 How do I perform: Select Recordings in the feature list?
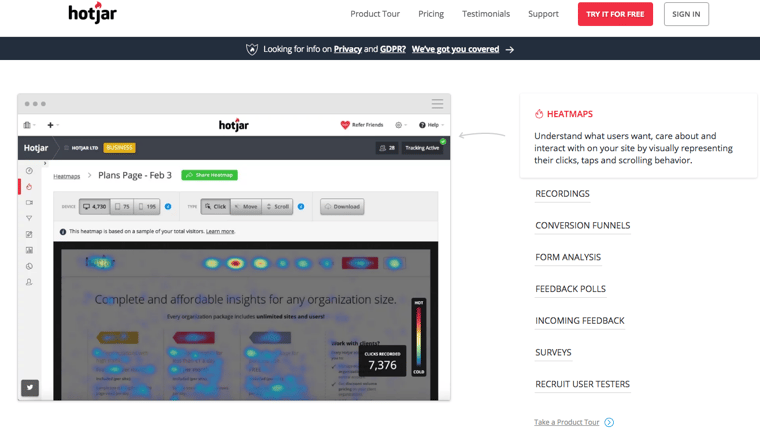click(562, 194)
